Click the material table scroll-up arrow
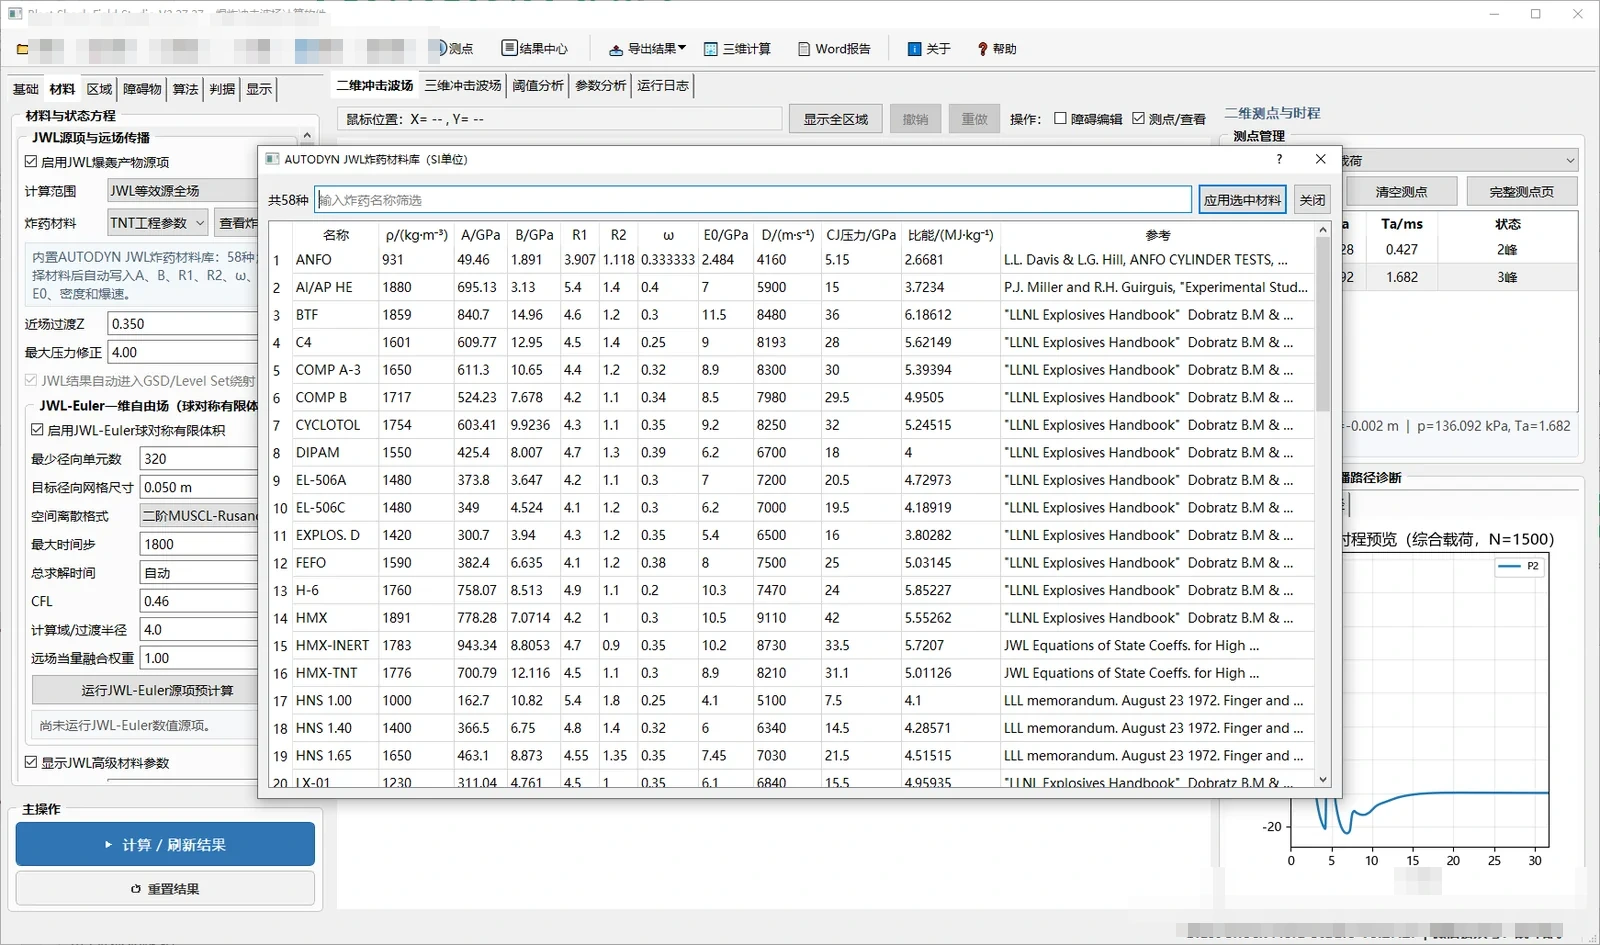Viewport: 1600px width, 945px height. pos(1323,230)
